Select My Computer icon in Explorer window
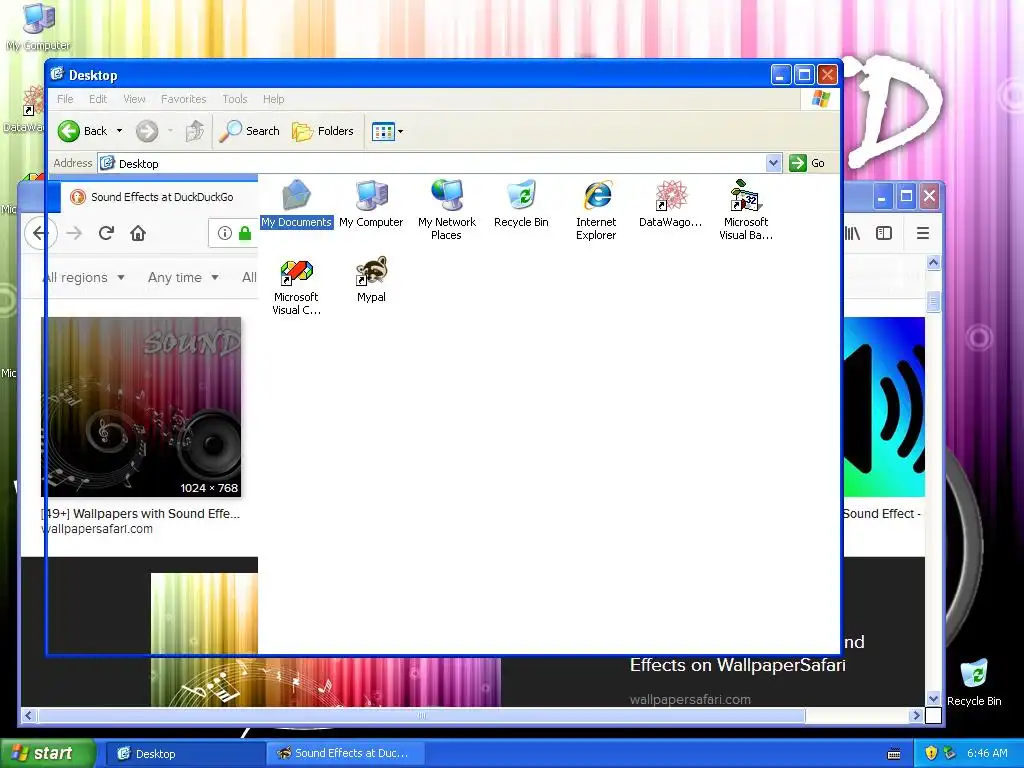 coord(371,204)
